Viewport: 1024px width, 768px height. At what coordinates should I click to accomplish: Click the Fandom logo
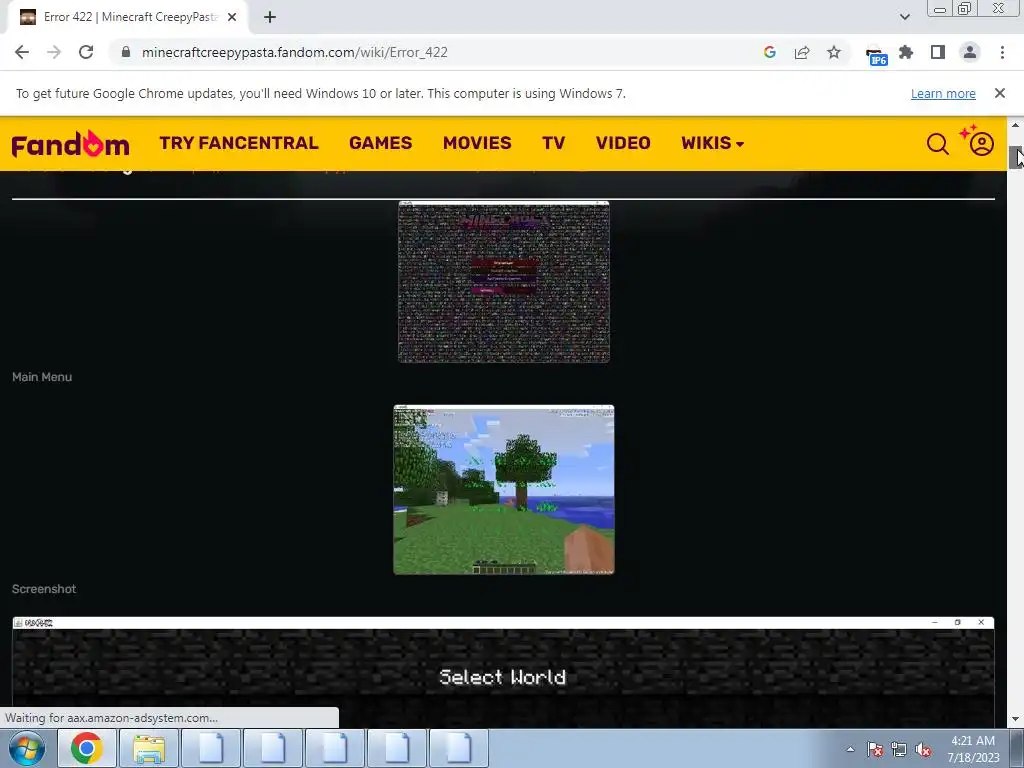coord(71,144)
